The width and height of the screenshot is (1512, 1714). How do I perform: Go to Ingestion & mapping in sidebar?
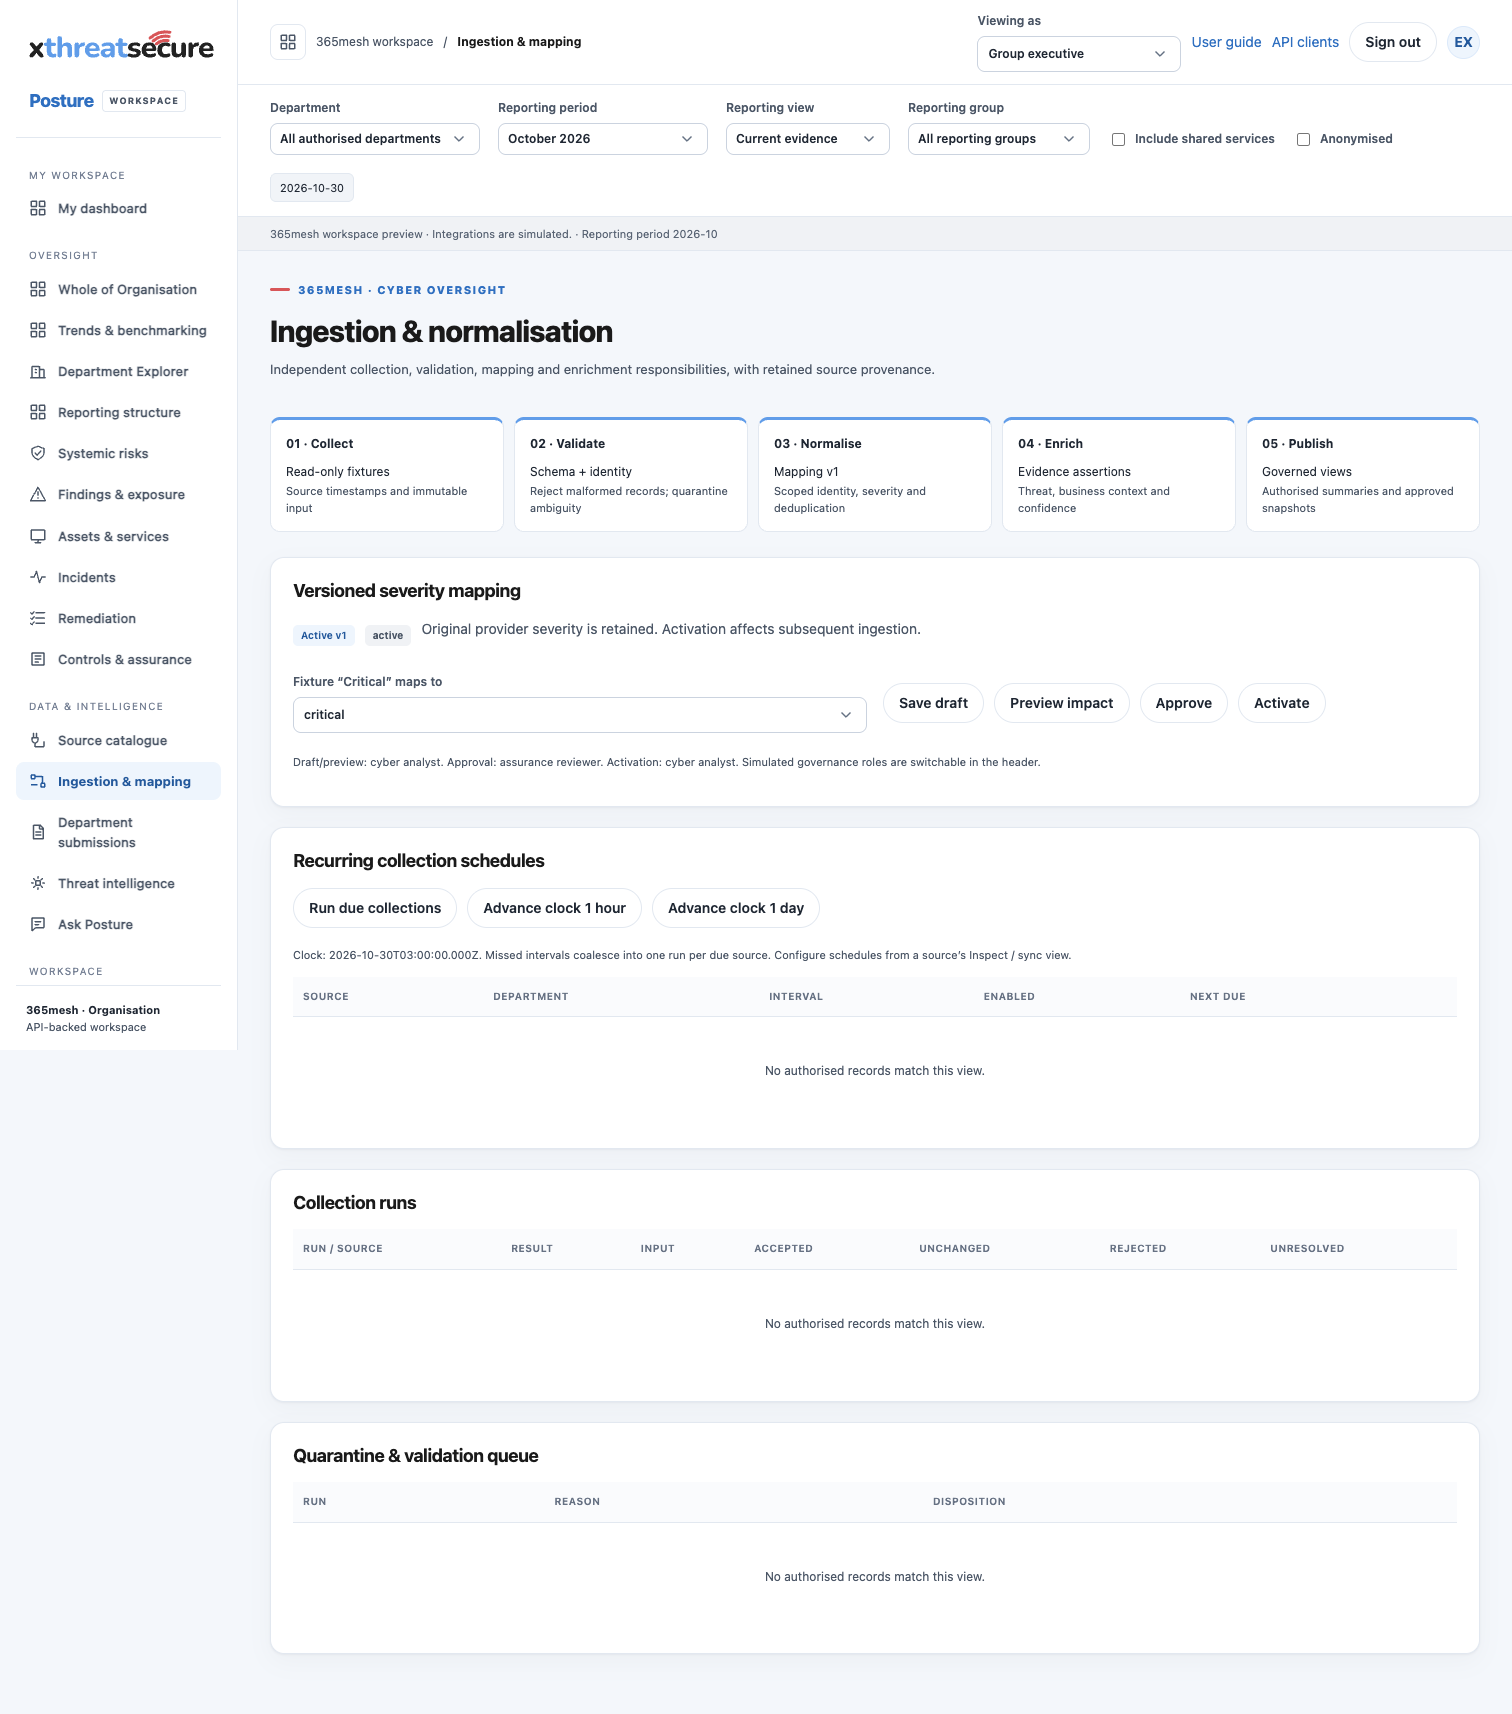pos(118,781)
